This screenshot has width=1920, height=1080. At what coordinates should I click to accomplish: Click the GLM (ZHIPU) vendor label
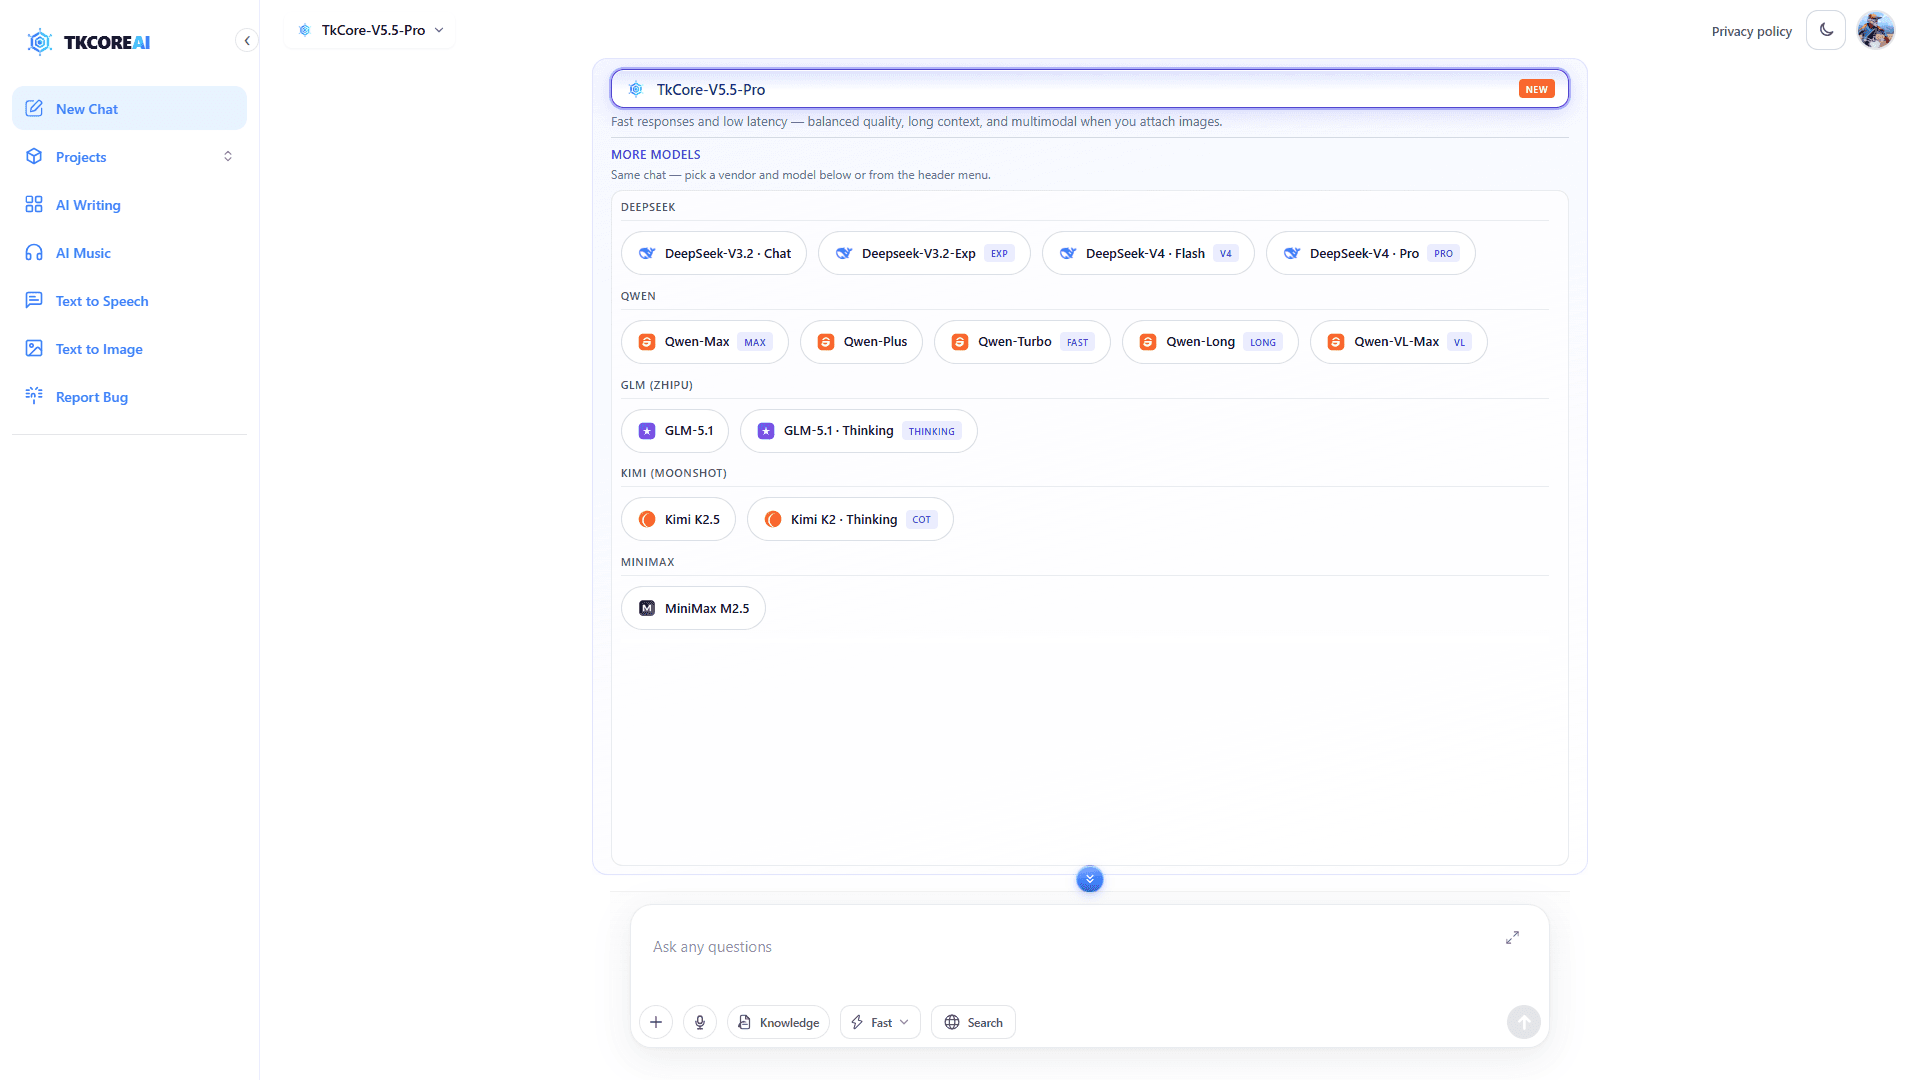pos(656,385)
